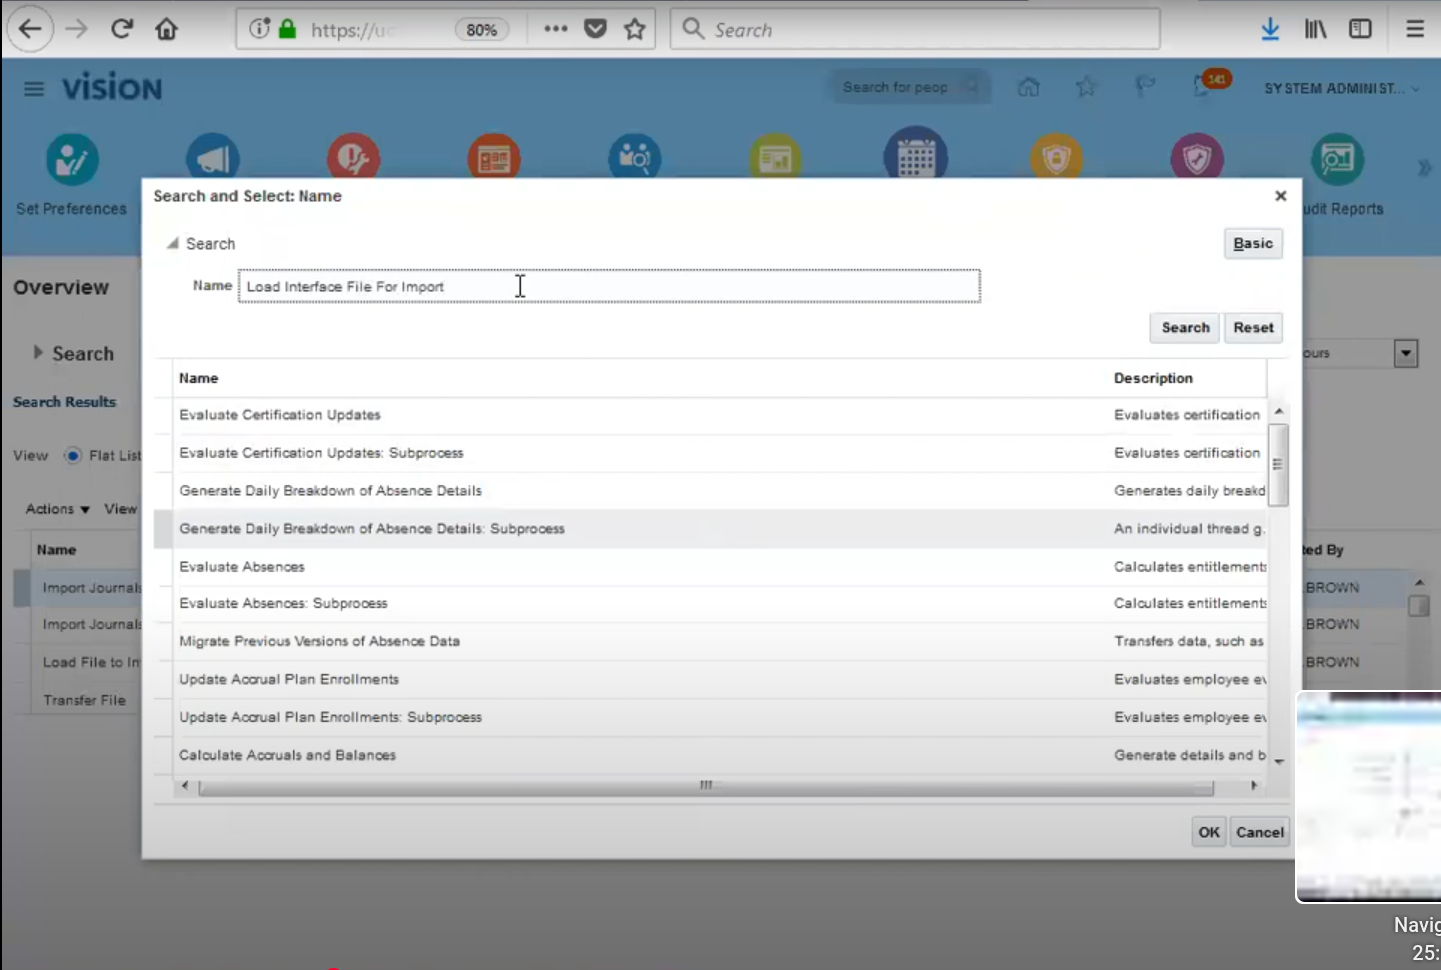This screenshot has height=970, width=1441.
Task: Open the Actions dropdown menu
Action: pos(57,509)
